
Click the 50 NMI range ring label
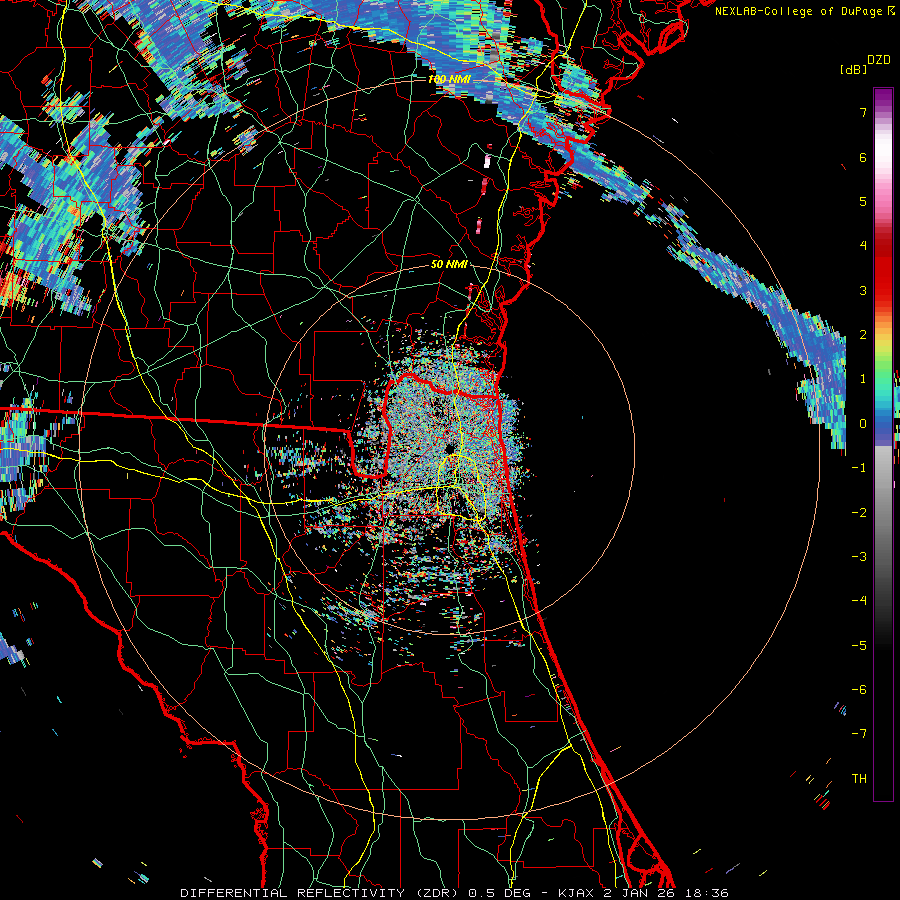449,265
